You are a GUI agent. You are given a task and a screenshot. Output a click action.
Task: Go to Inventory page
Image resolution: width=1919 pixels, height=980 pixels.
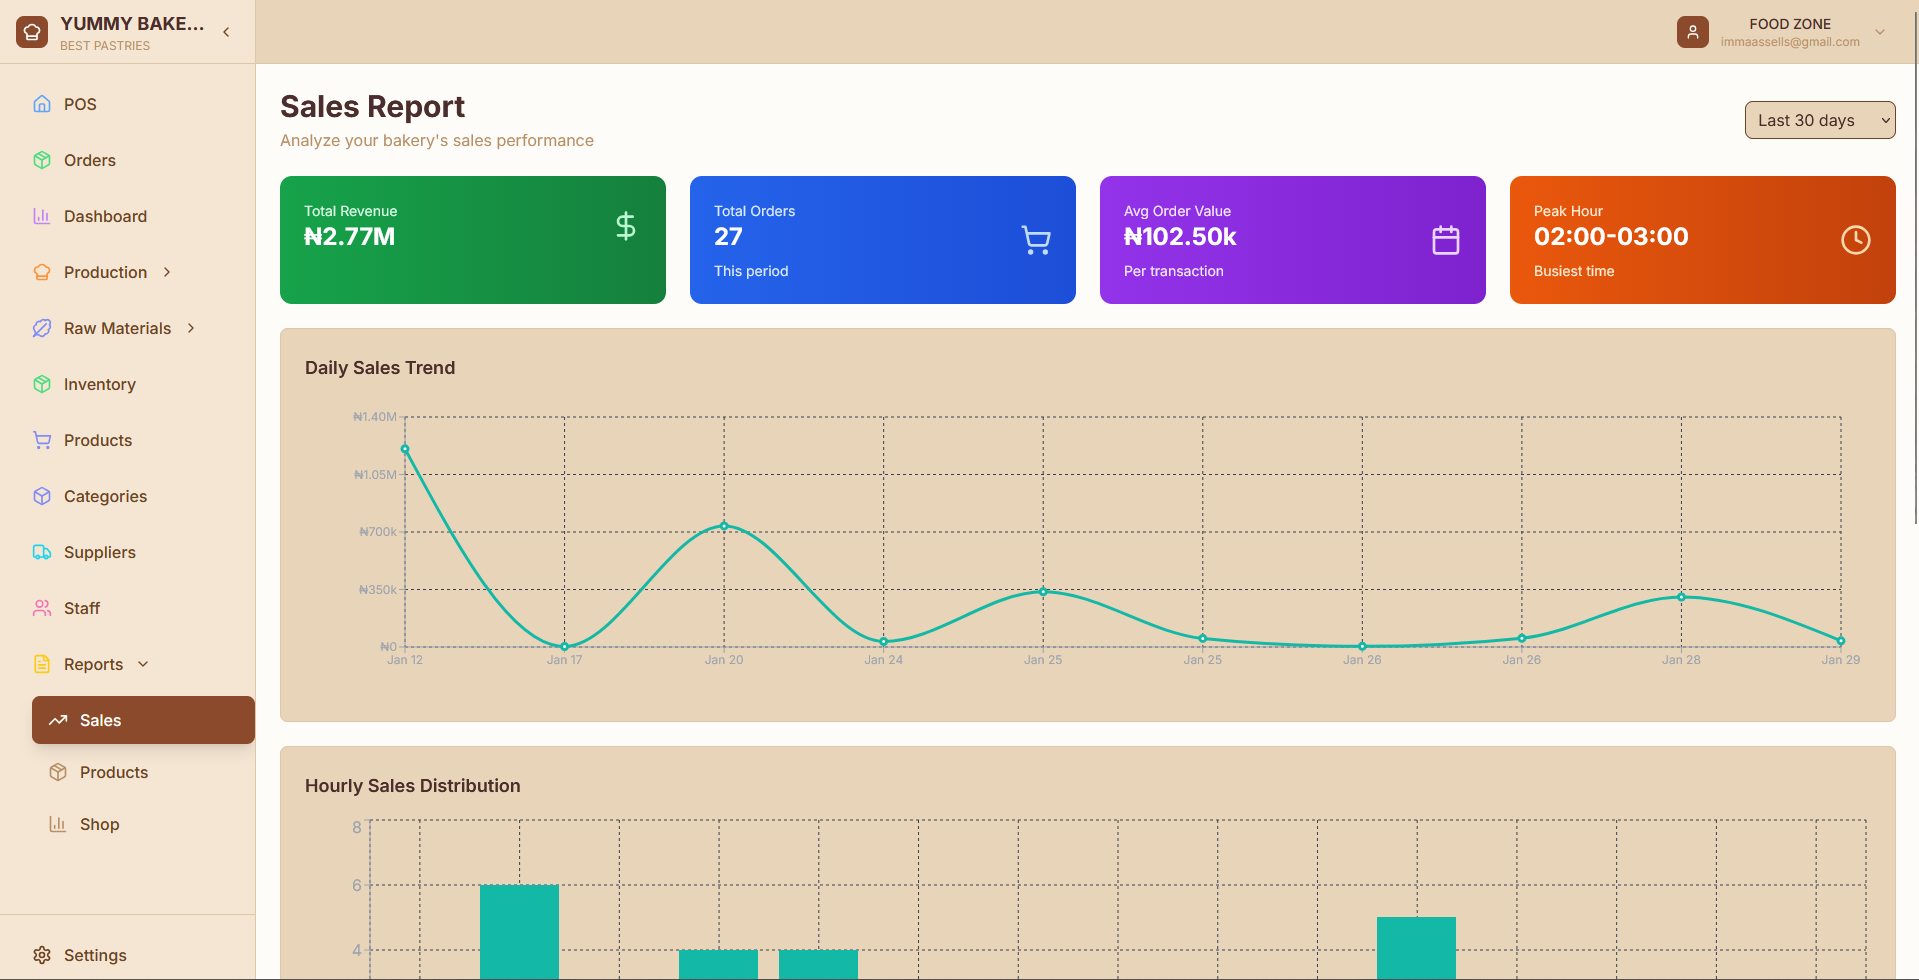[x=99, y=384]
